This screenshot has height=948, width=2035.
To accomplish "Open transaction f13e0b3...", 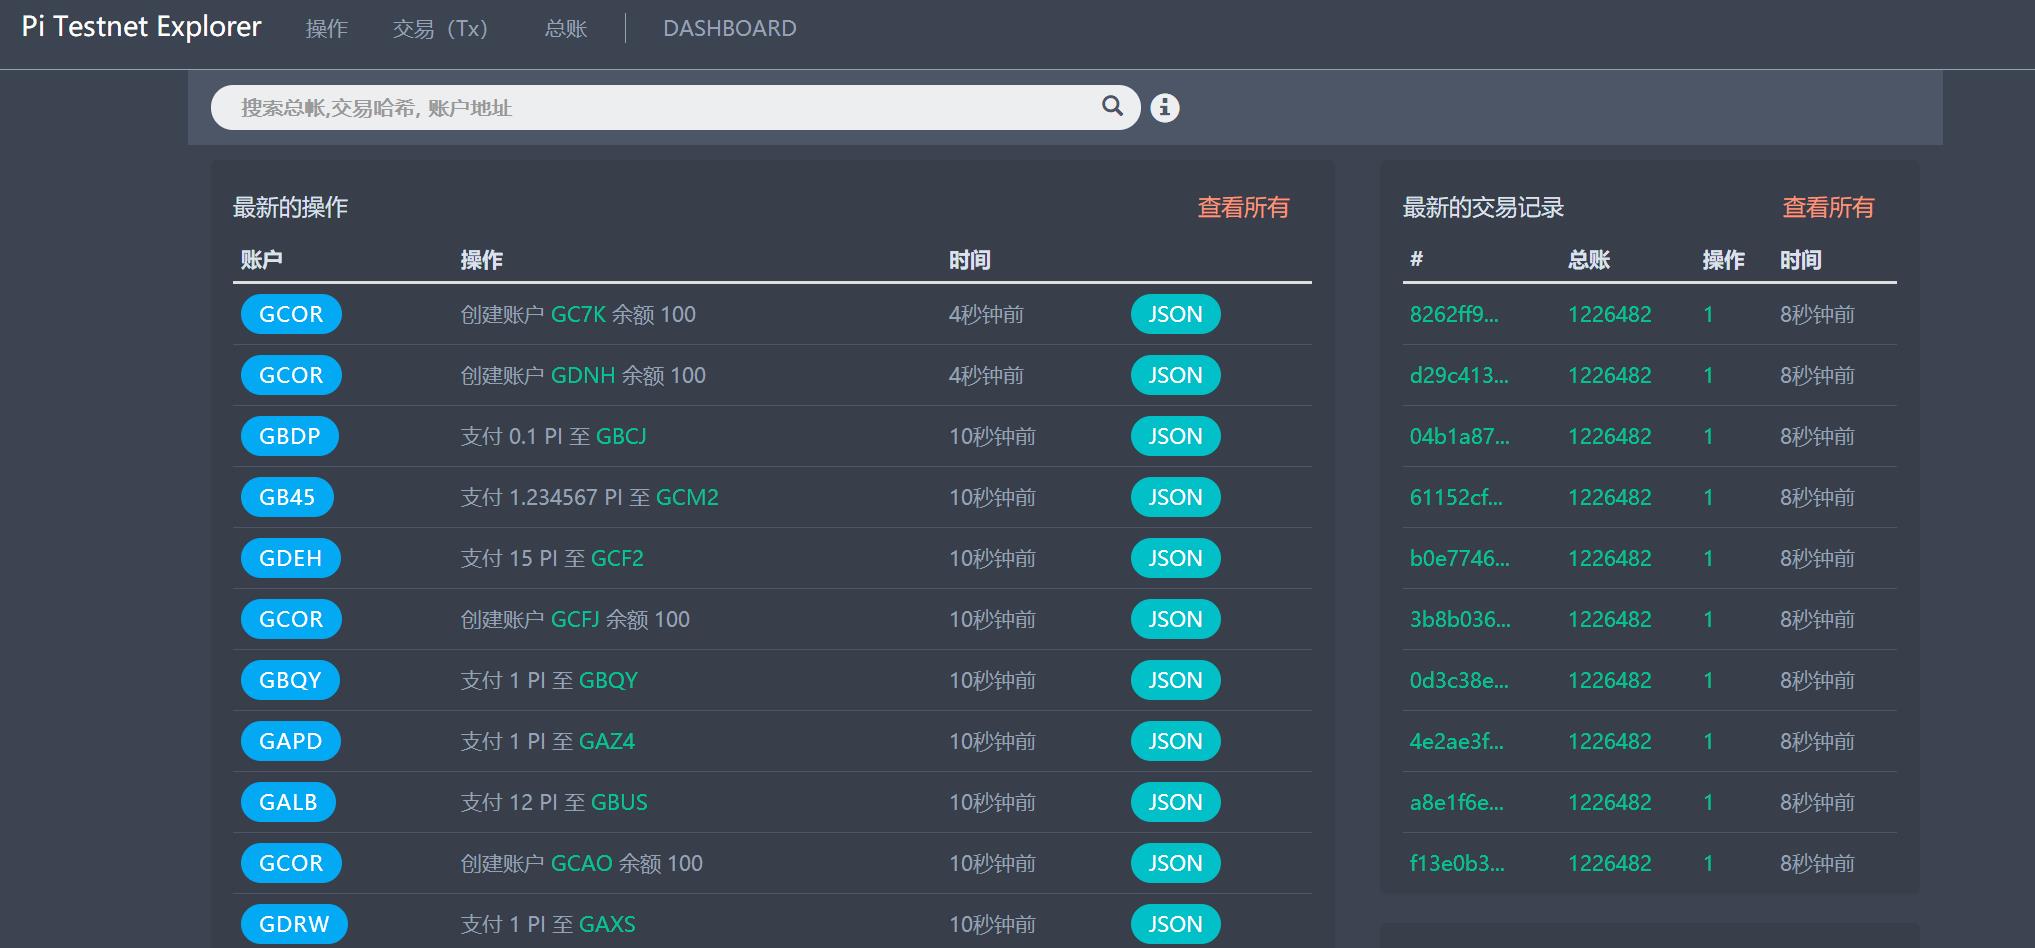I will click(1457, 863).
